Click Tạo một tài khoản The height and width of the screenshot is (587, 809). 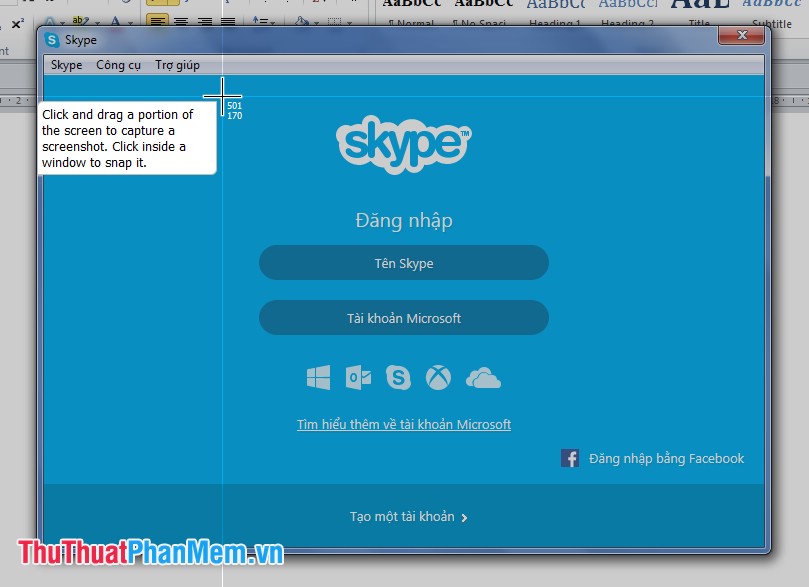pyautogui.click(x=403, y=516)
